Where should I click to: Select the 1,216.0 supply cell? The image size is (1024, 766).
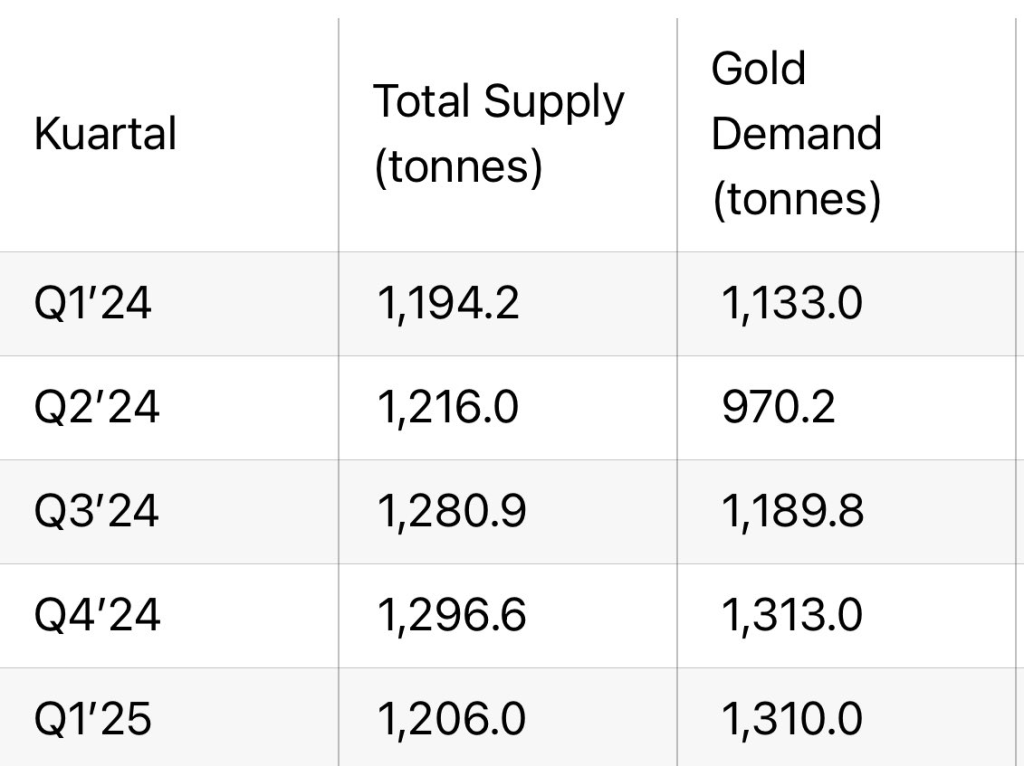447,407
